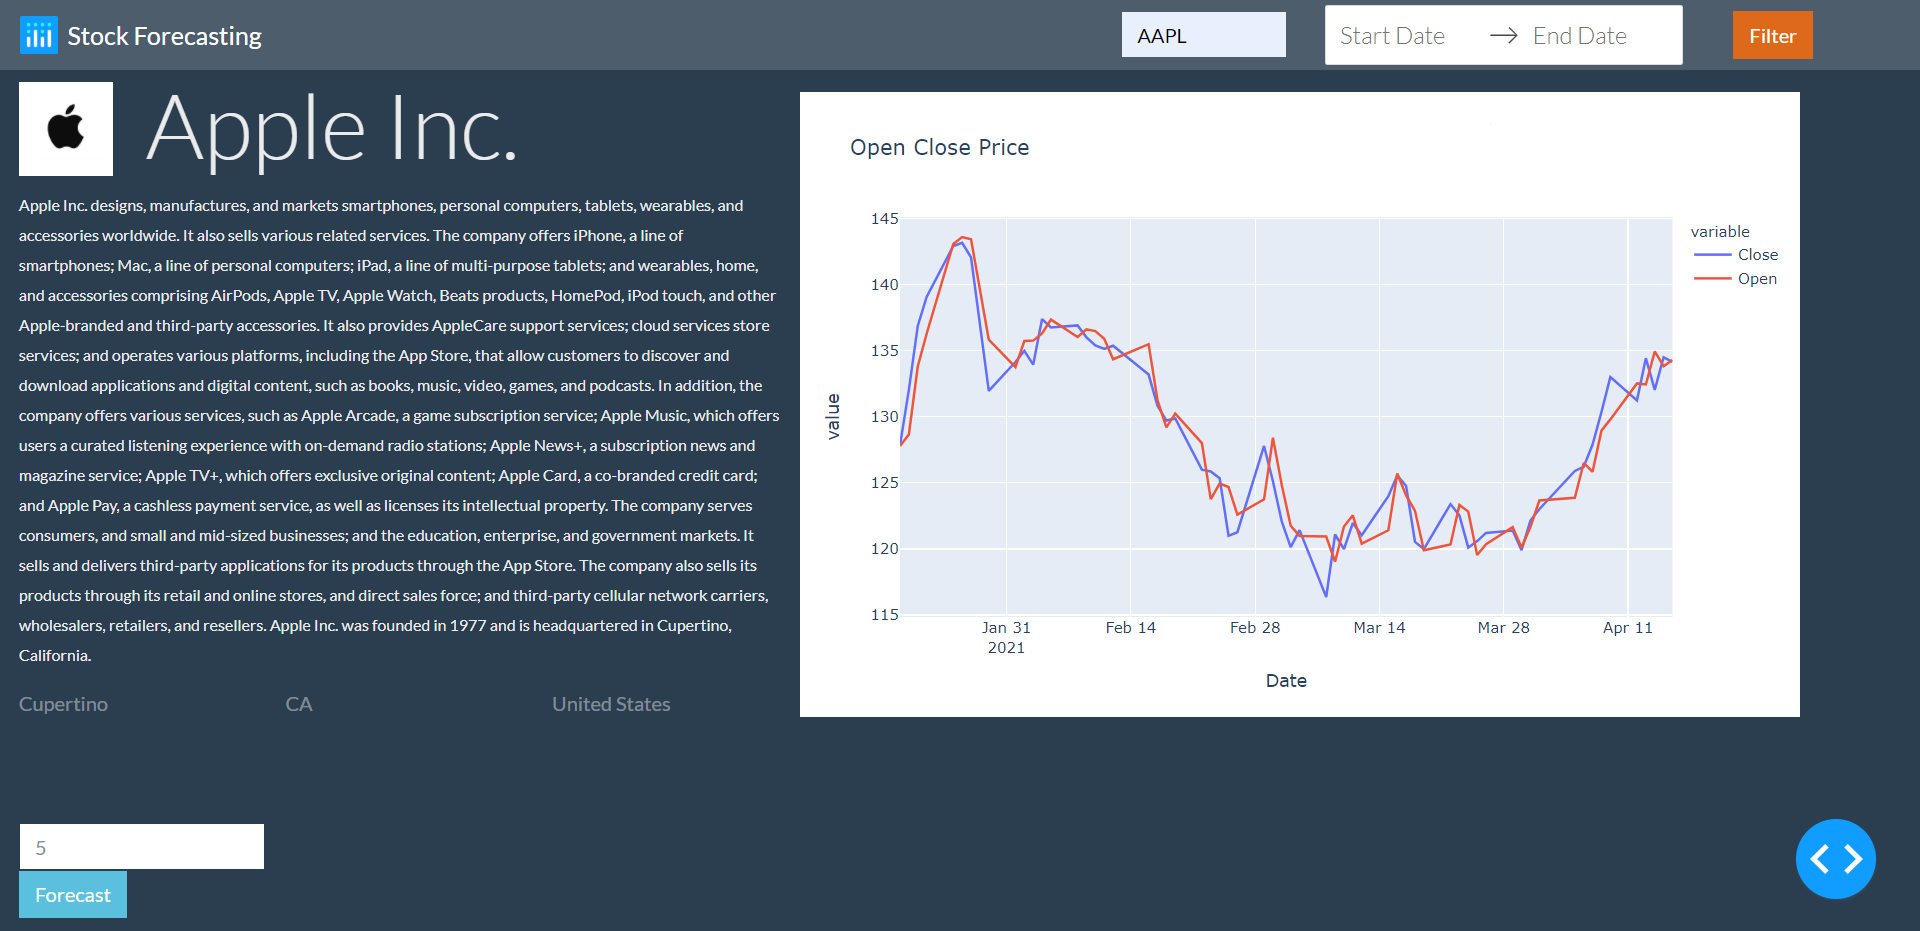The height and width of the screenshot is (931, 1920).
Task: Hide the Open series via the legend
Action: 1757,278
